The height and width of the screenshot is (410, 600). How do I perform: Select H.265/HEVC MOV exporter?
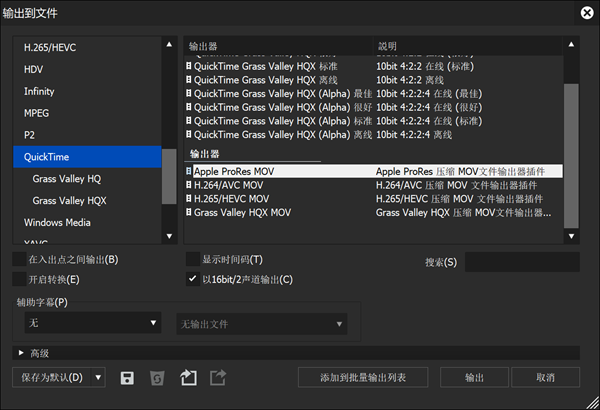point(374,199)
